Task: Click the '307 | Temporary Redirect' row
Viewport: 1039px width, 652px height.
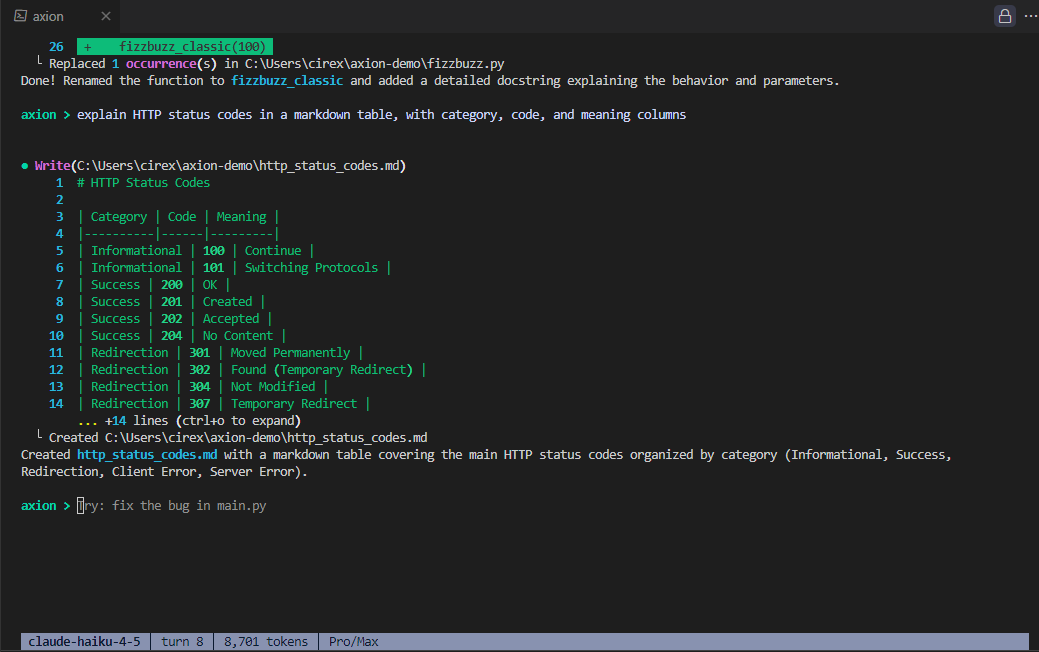Action: tap(223, 404)
